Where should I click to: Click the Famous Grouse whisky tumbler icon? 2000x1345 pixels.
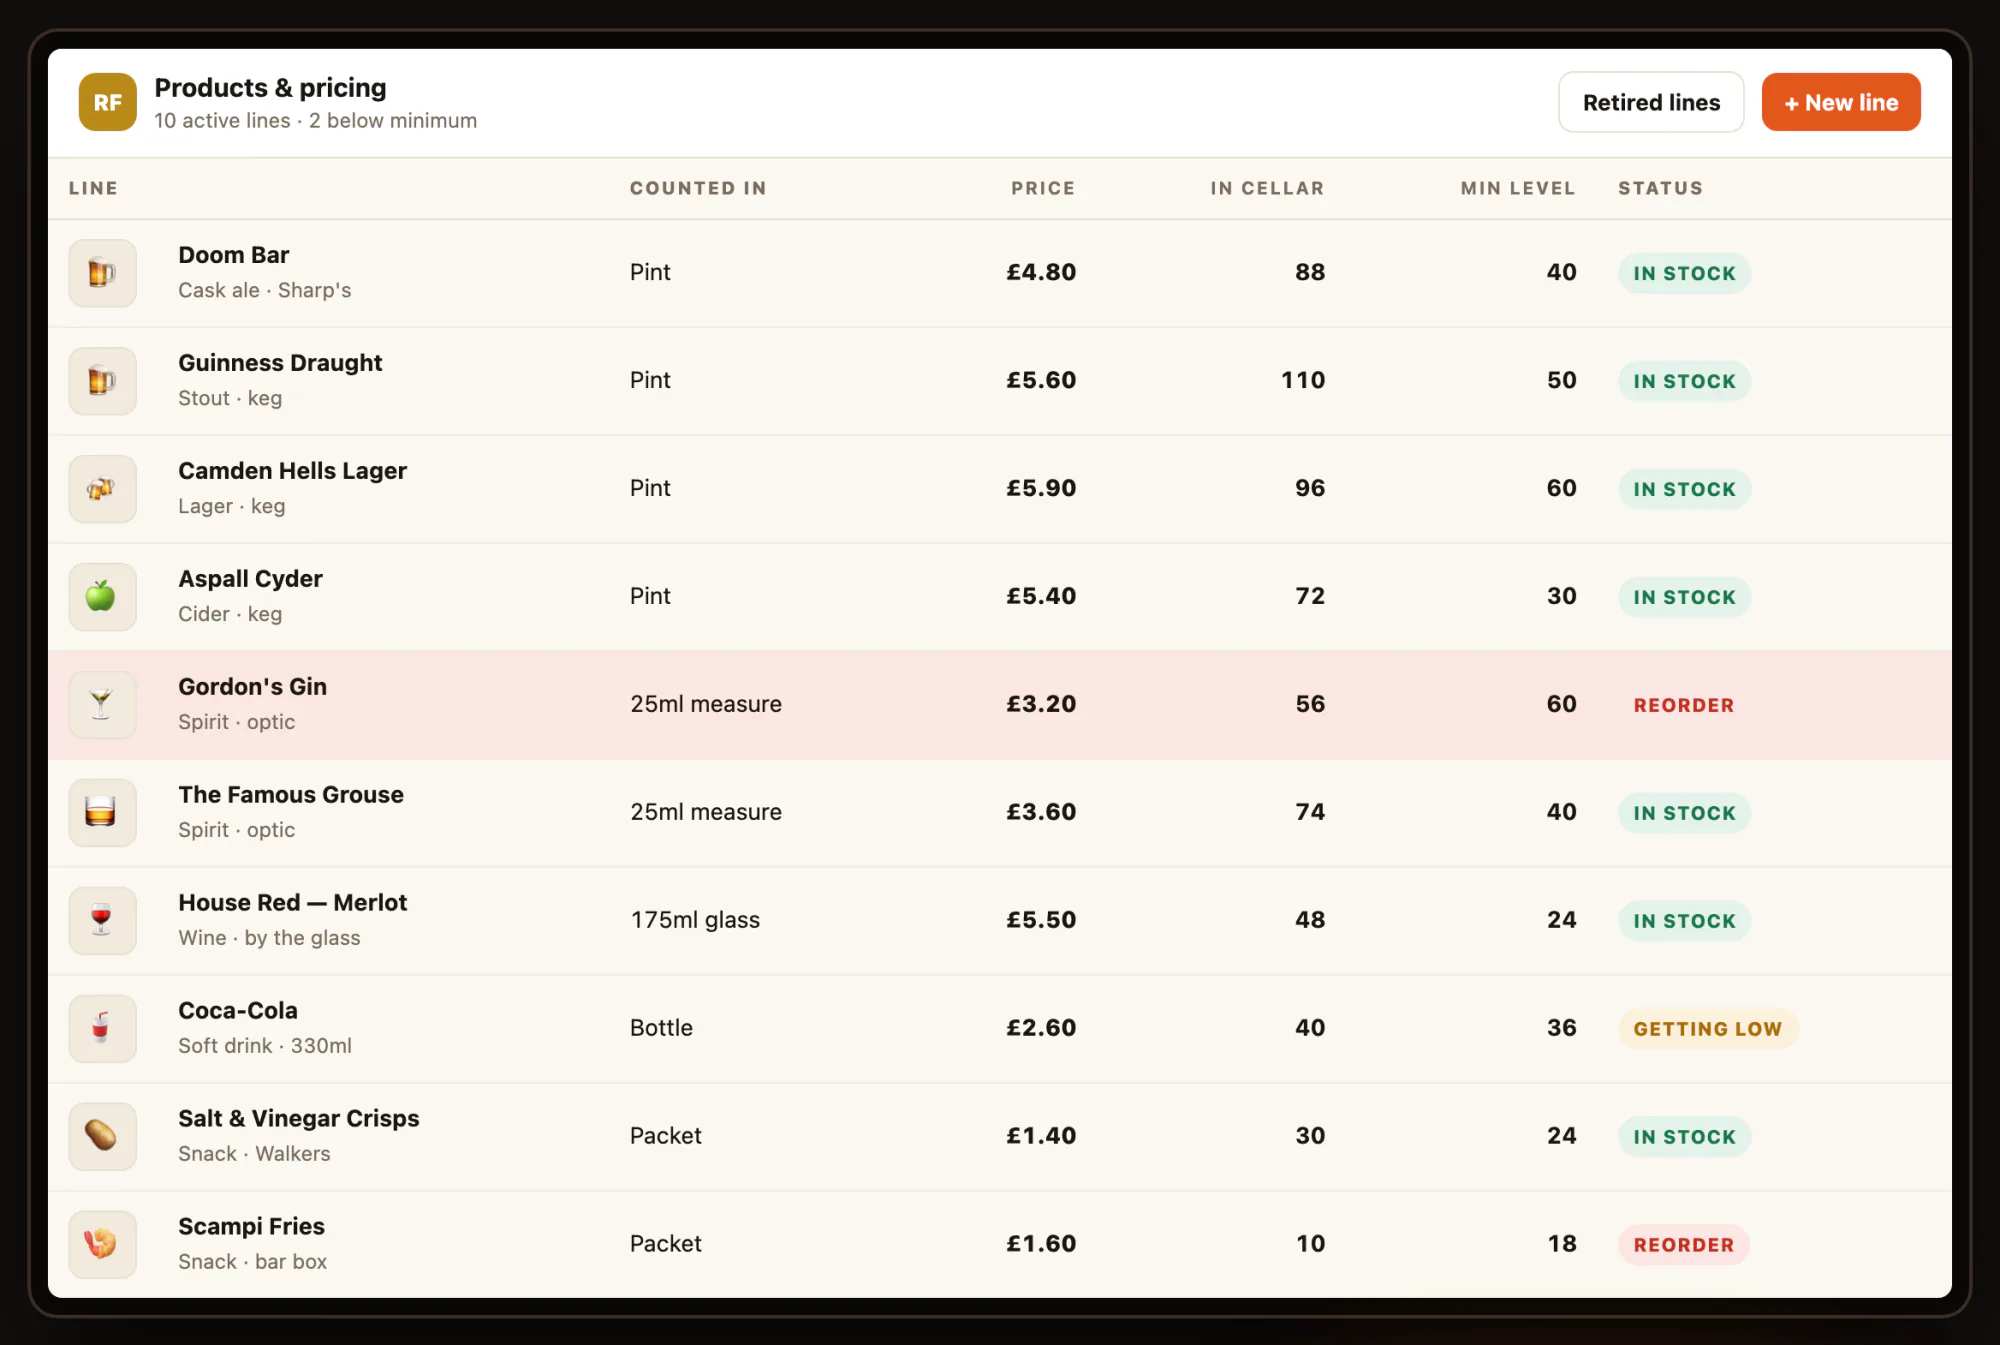[102, 813]
